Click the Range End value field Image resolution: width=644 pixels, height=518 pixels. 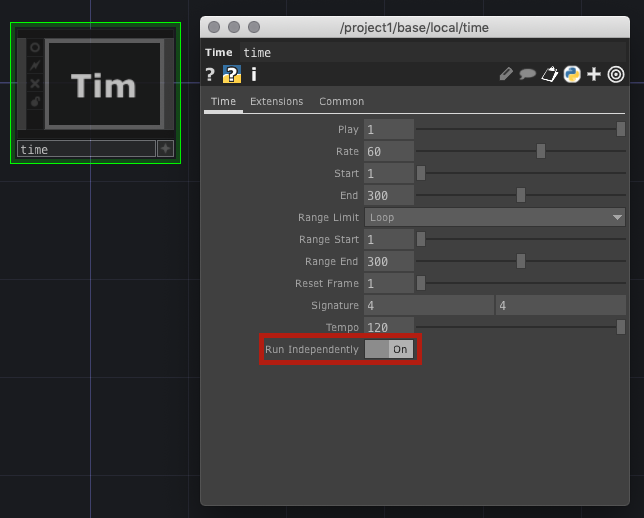(389, 261)
